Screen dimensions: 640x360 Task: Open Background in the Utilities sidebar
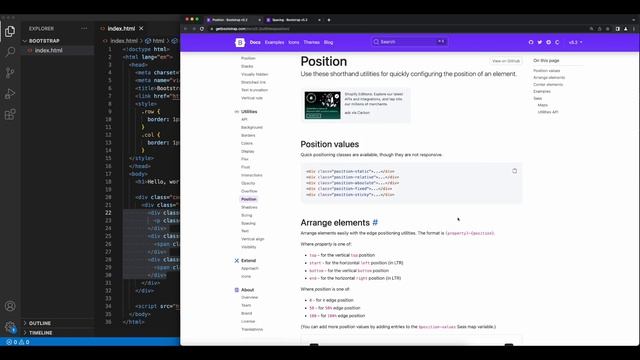pos(252,127)
